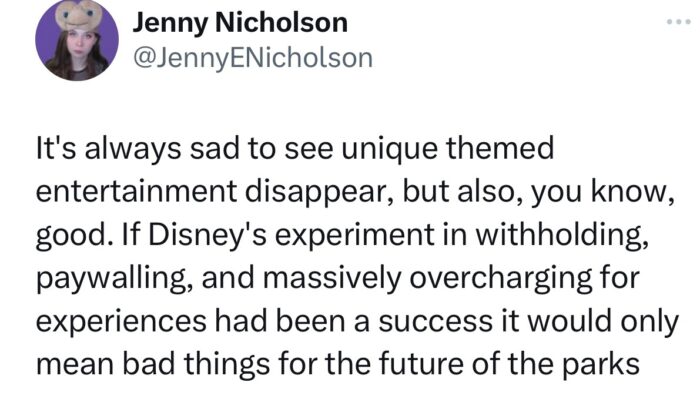This screenshot has height=399, width=700.
Task: Open Jenny Nicholson's profile picture
Action: point(77,39)
